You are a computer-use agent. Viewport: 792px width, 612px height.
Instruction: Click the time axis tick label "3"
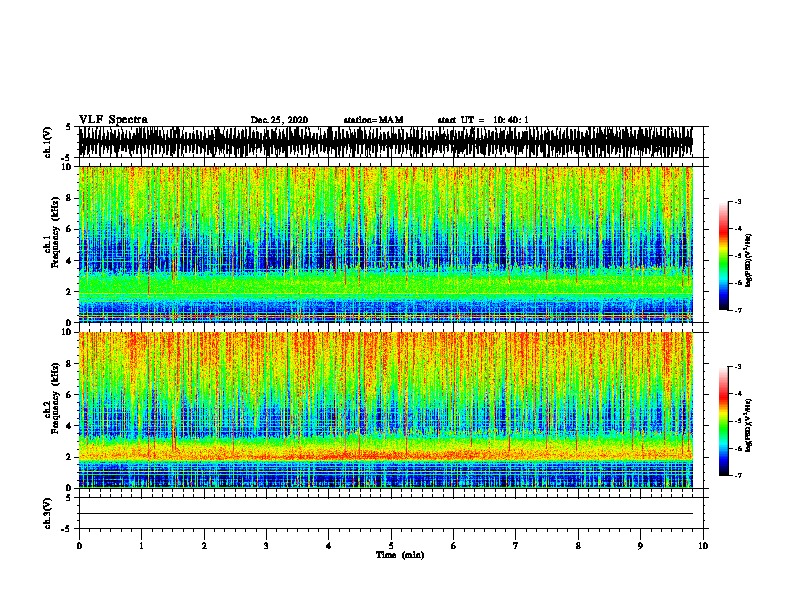coord(266,546)
